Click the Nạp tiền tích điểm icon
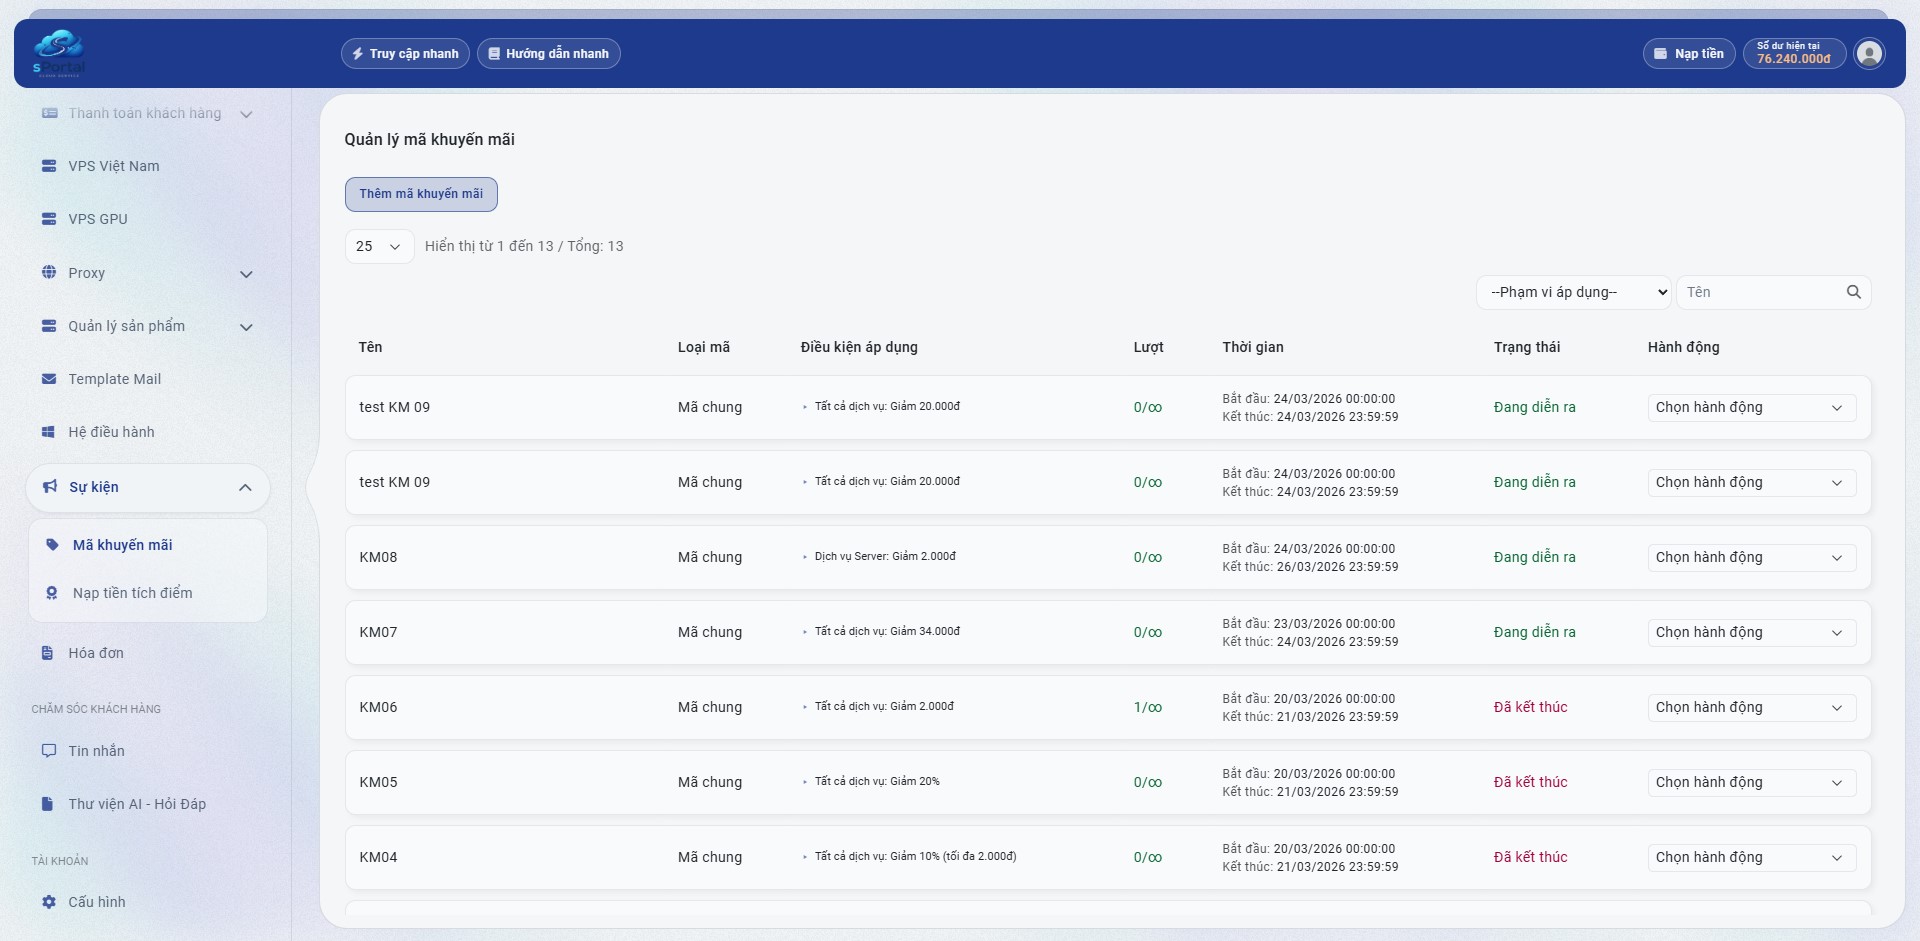Screen dimensions: 1920x941 coord(52,593)
